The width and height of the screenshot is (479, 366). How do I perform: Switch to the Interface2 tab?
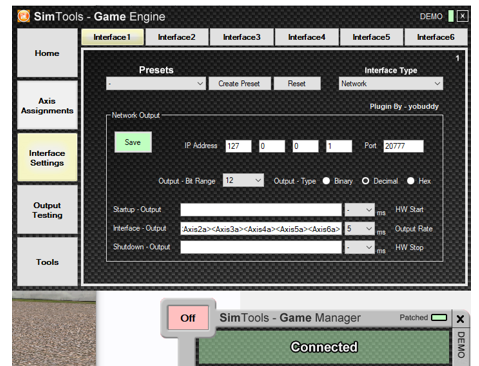[177, 37]
